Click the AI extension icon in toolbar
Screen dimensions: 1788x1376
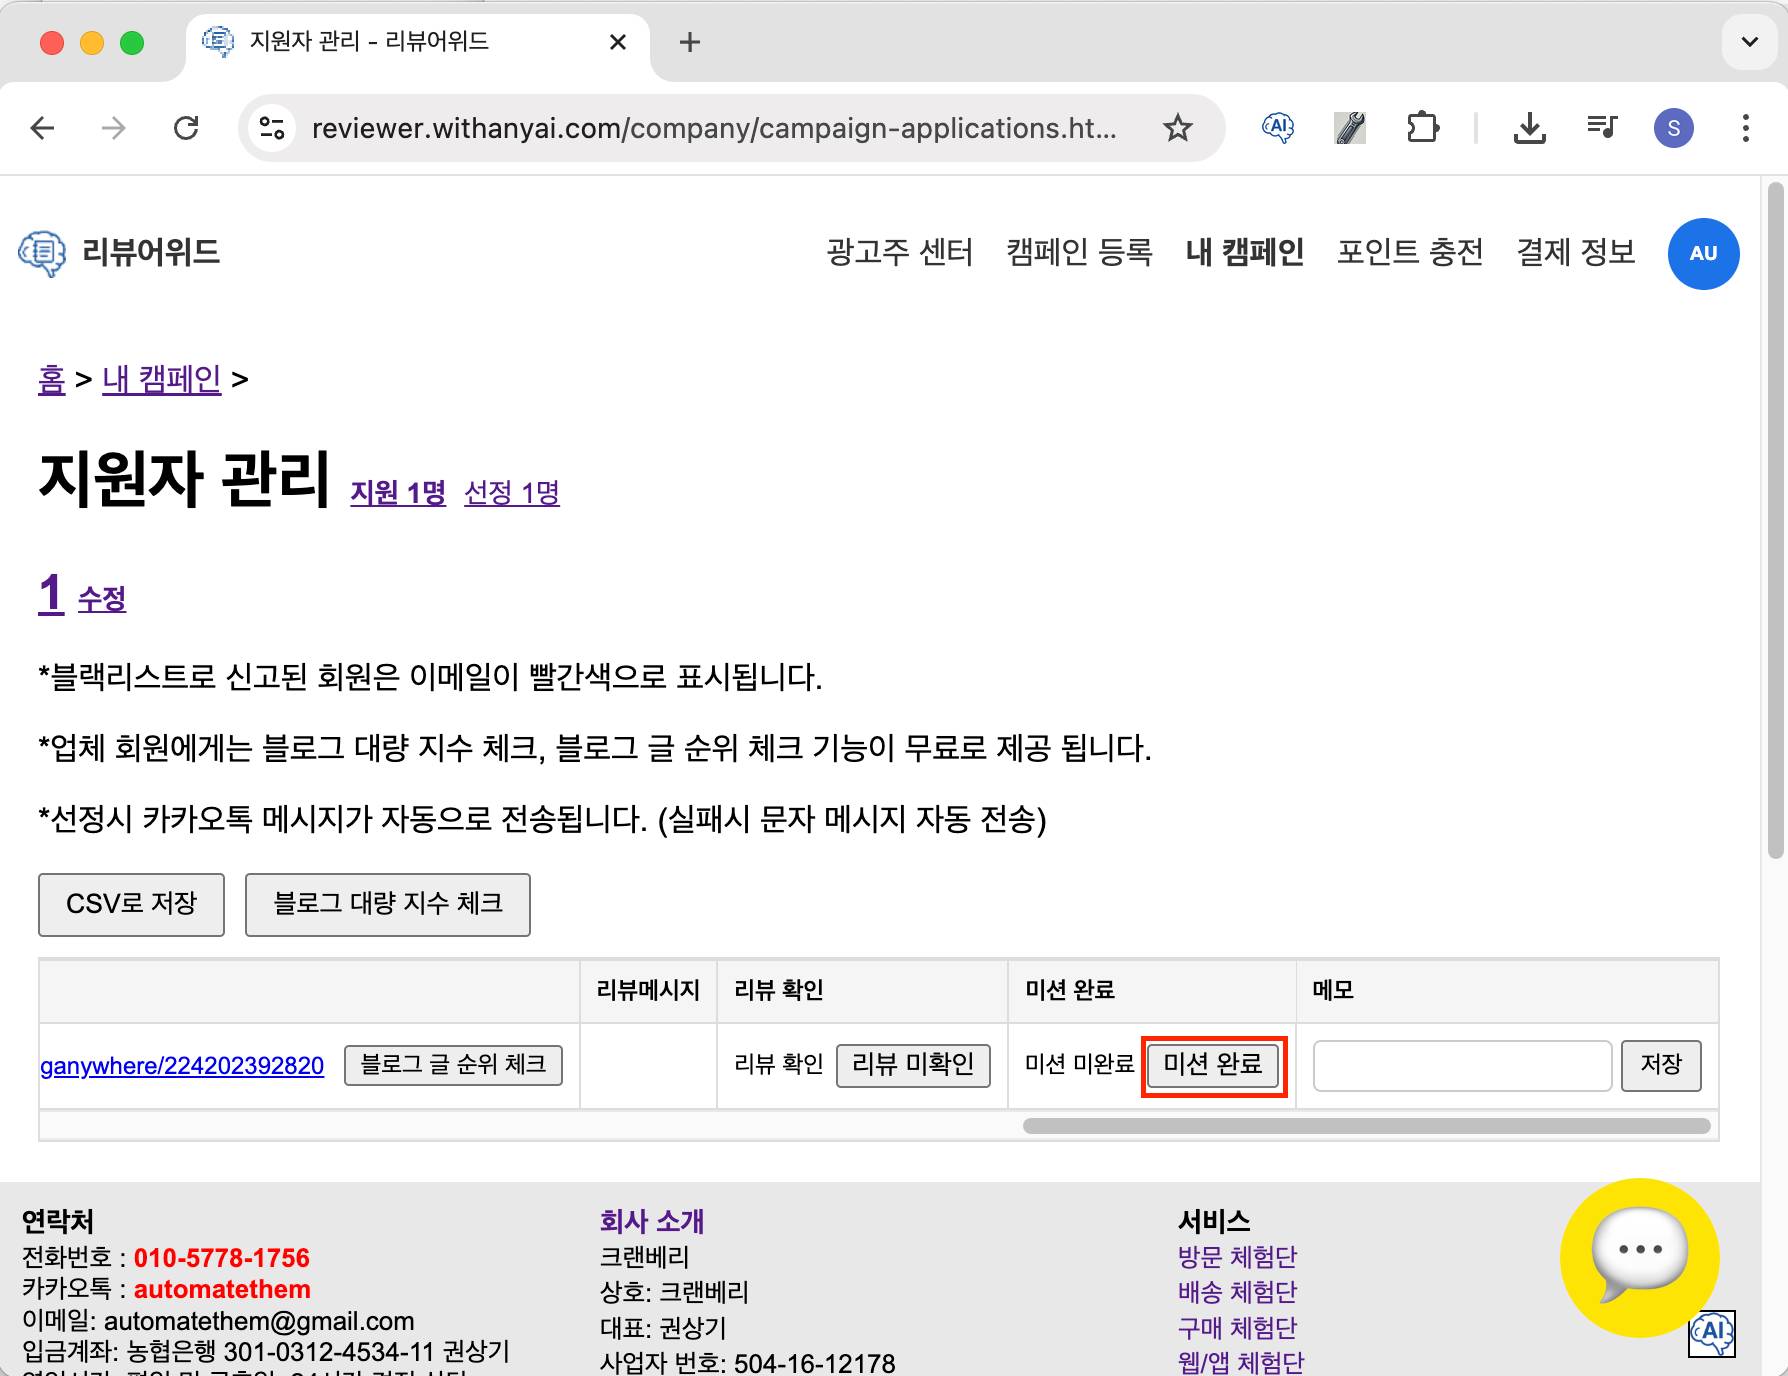[x=1278, y=128]
